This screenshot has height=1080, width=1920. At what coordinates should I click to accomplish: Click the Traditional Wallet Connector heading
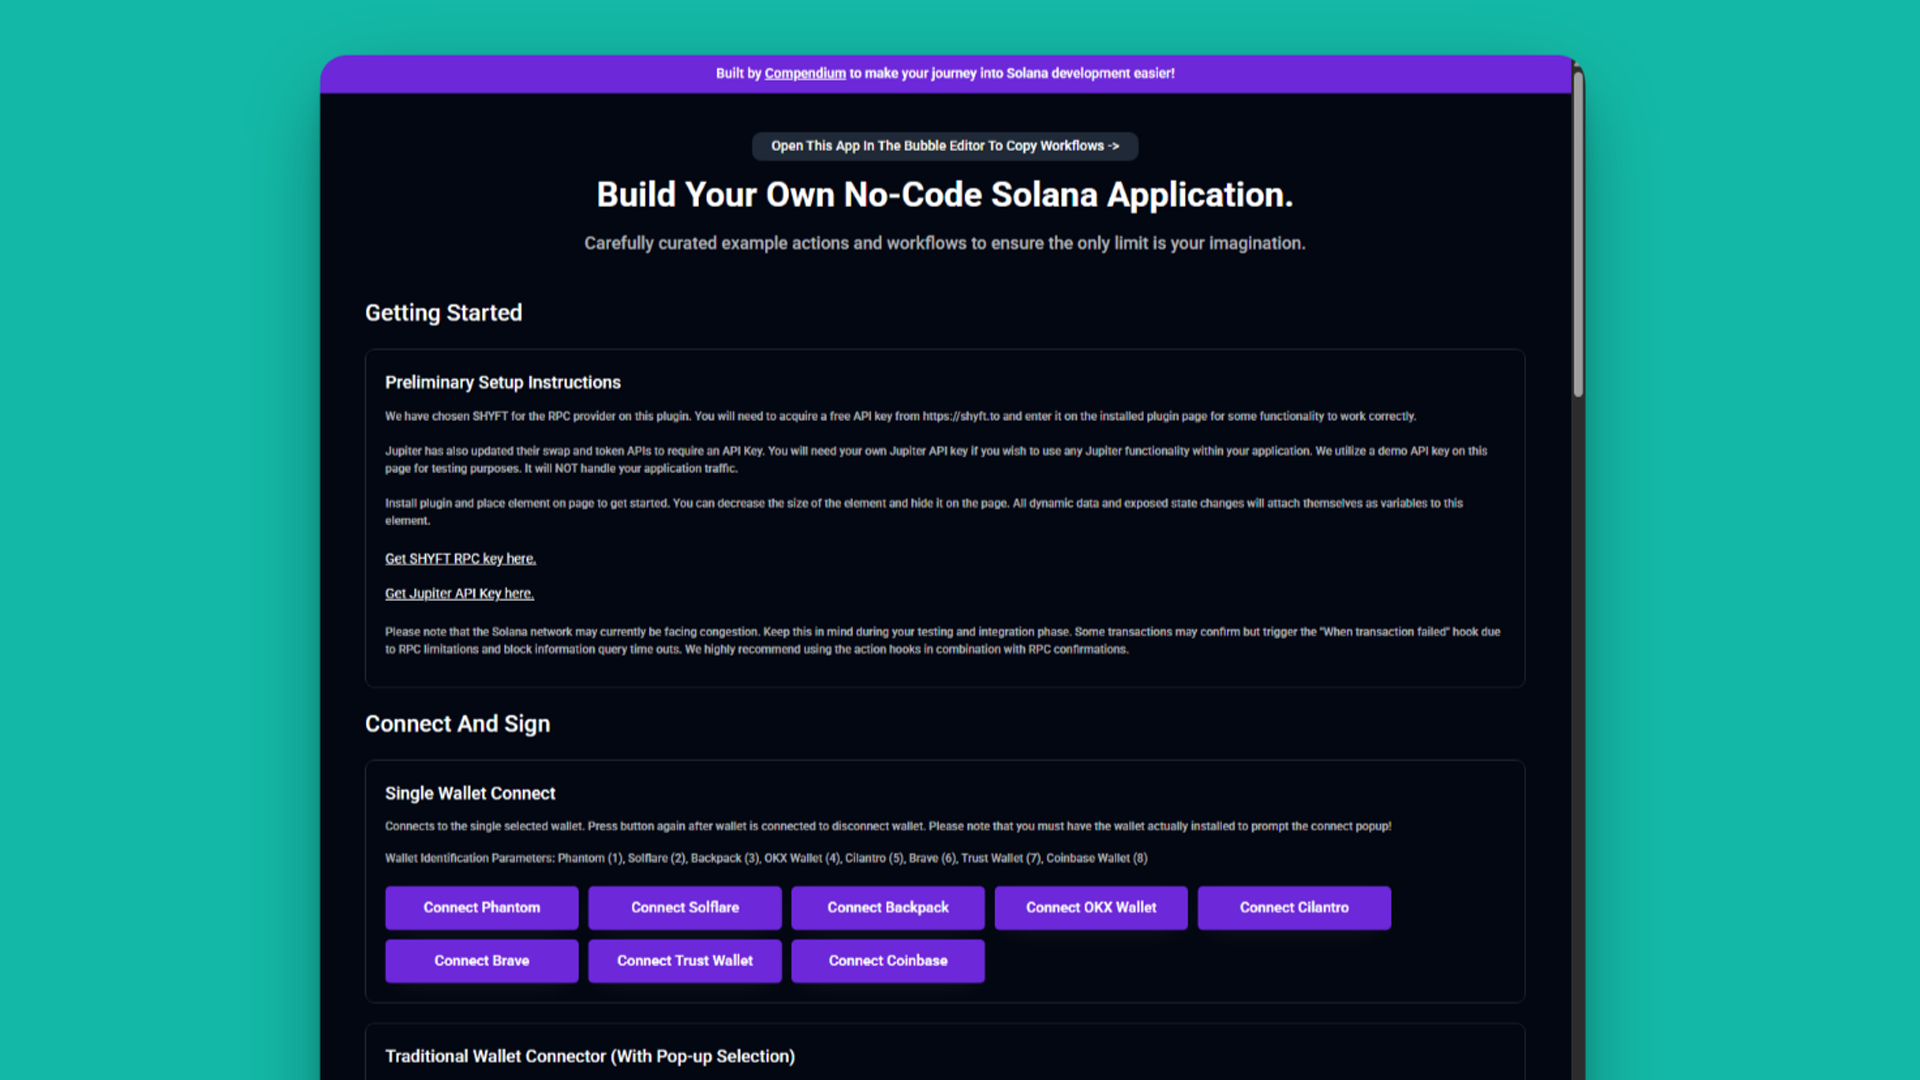[590, 1056]
